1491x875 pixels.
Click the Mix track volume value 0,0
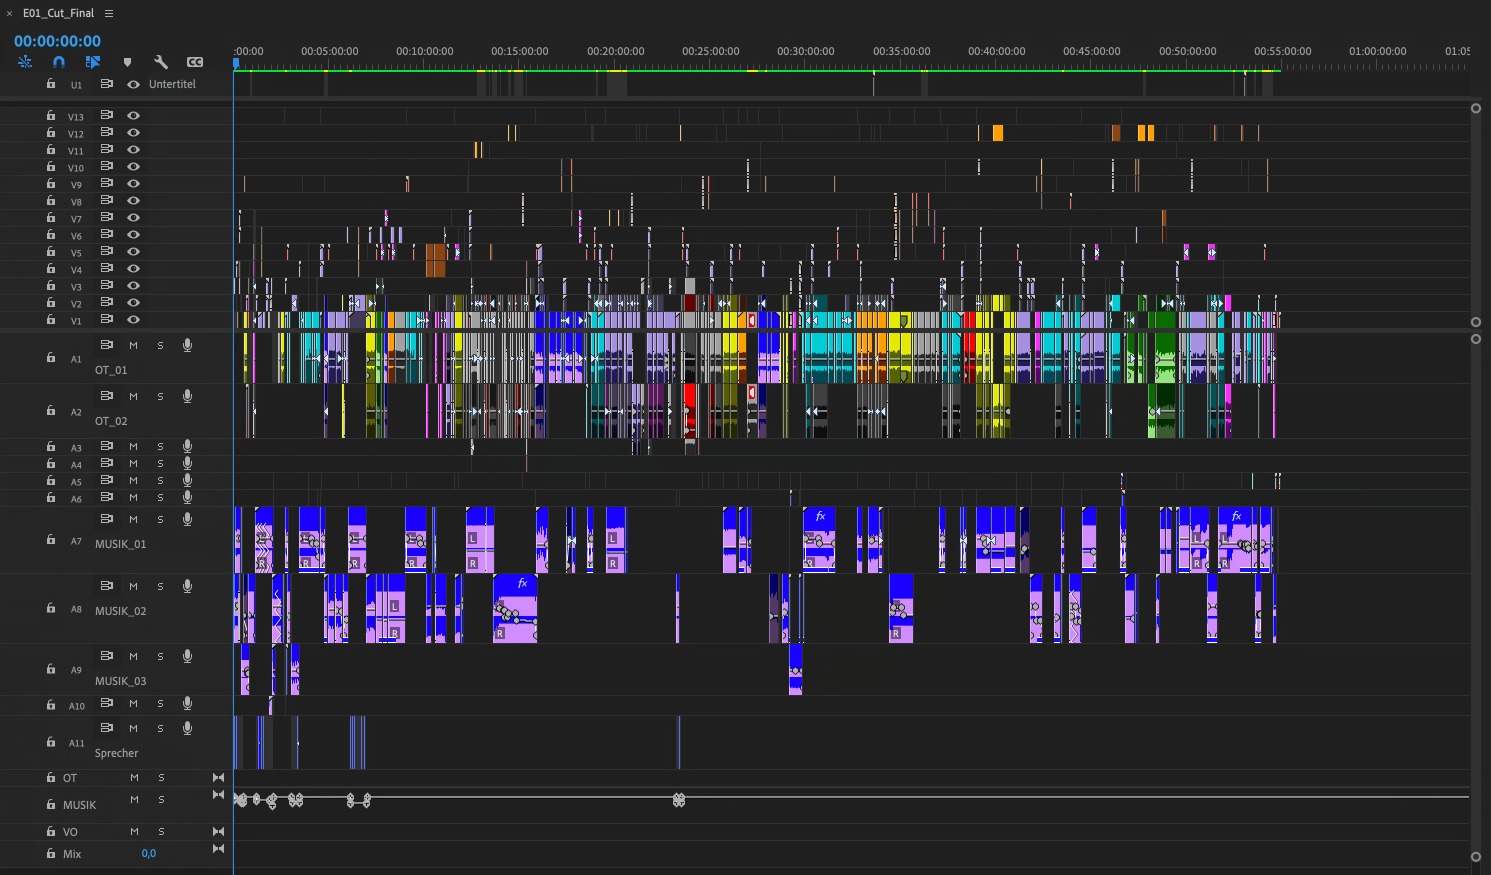[x=148, y=853]
